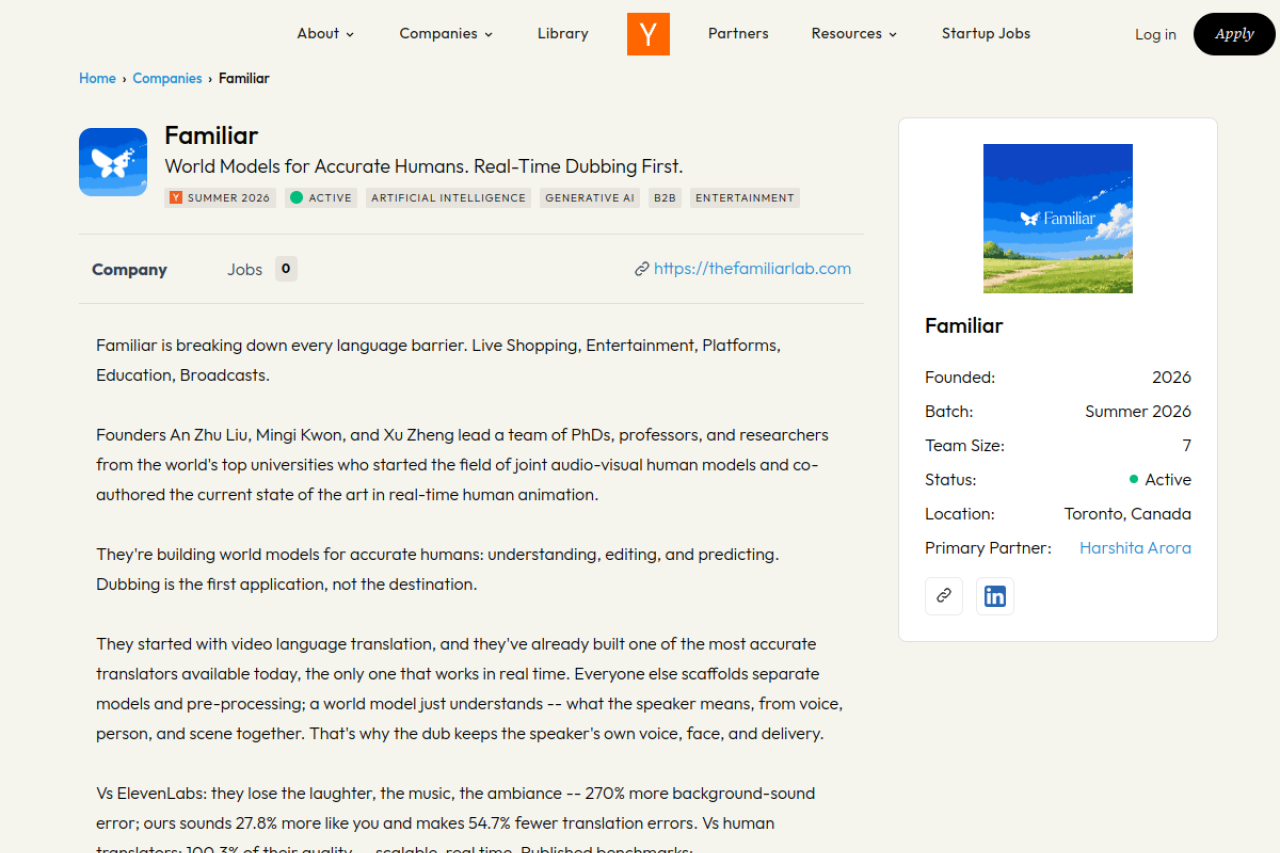
Task: Click the black Apply button
Action: click(1234, 34)
